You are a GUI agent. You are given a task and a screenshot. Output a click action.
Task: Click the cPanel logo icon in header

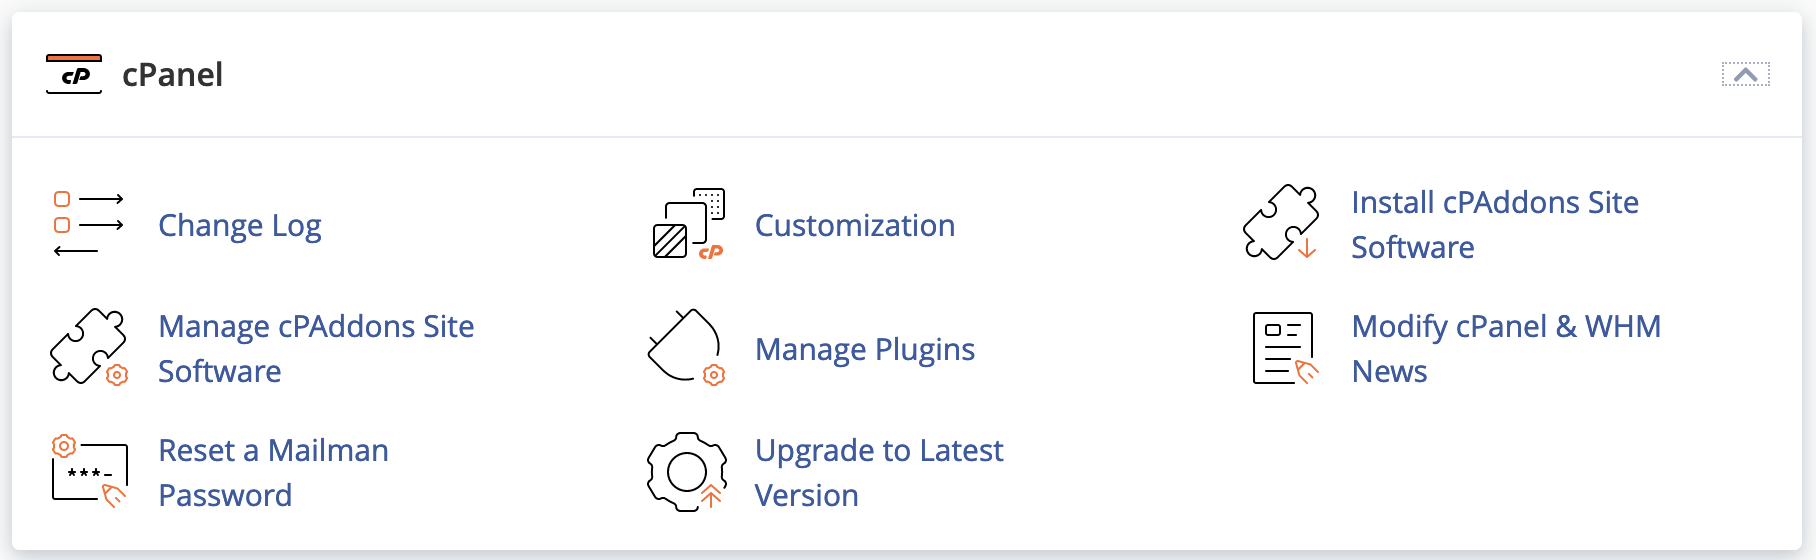[x=74, y=75]
